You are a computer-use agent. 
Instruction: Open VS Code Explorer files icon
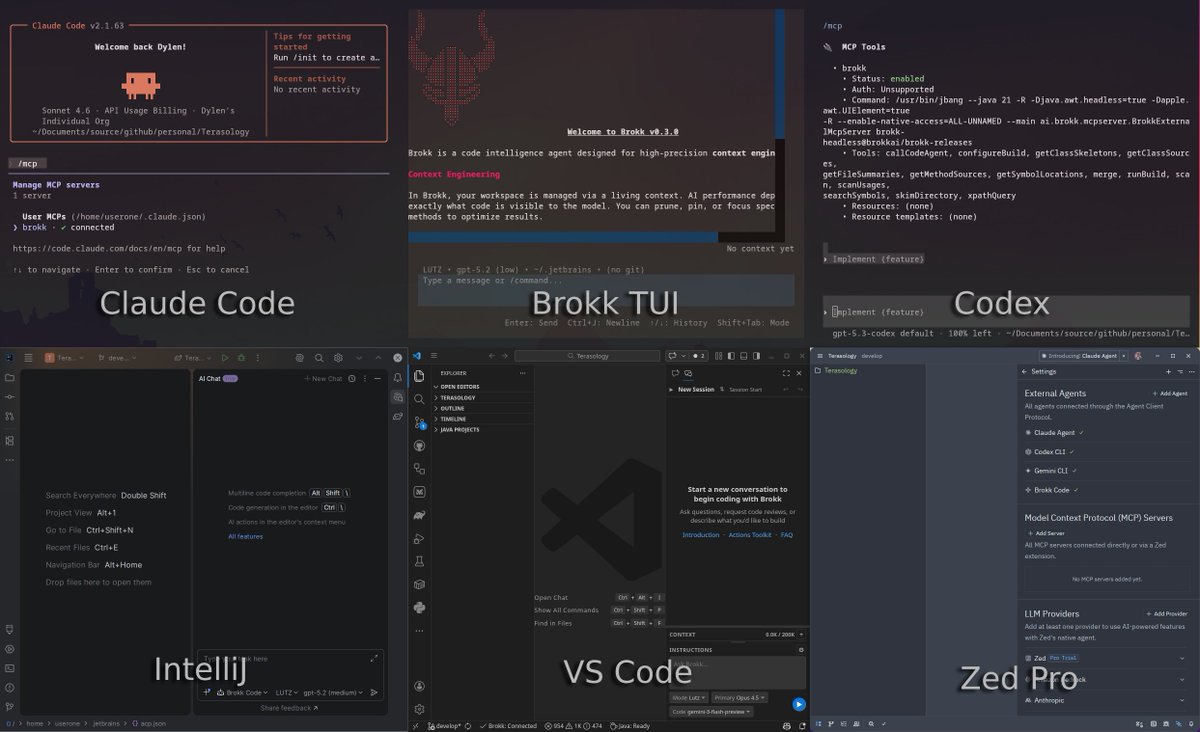click(419, 376)
